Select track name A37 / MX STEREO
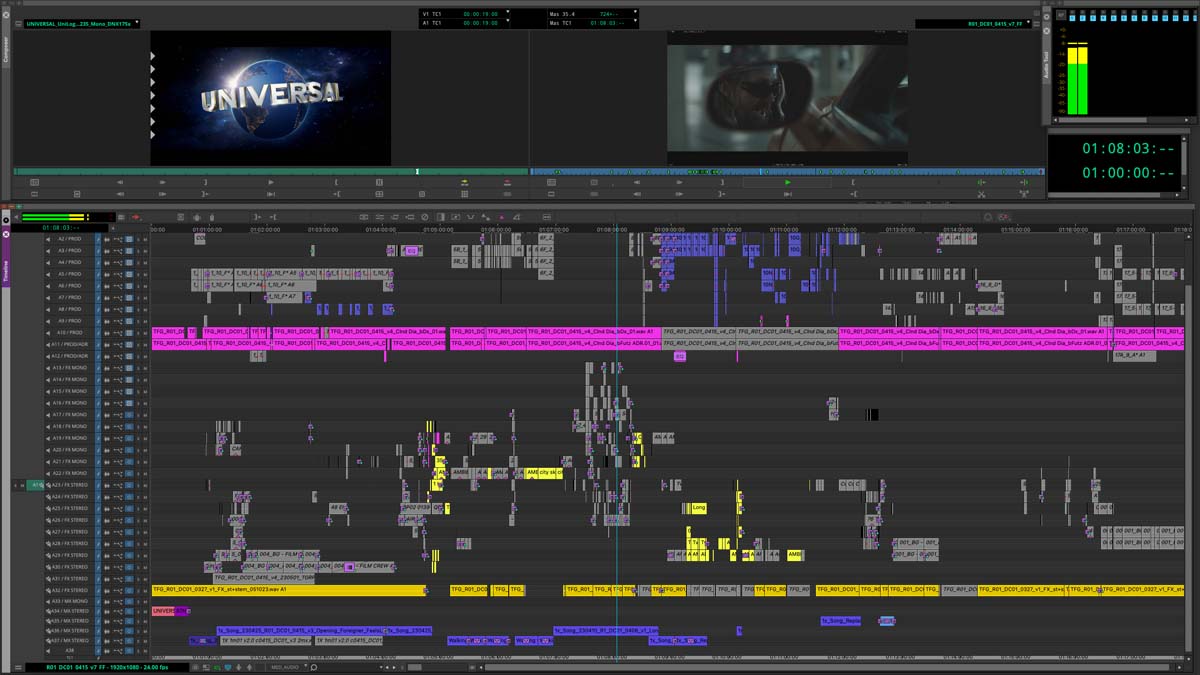The image size is (1200, 675). 70,641
